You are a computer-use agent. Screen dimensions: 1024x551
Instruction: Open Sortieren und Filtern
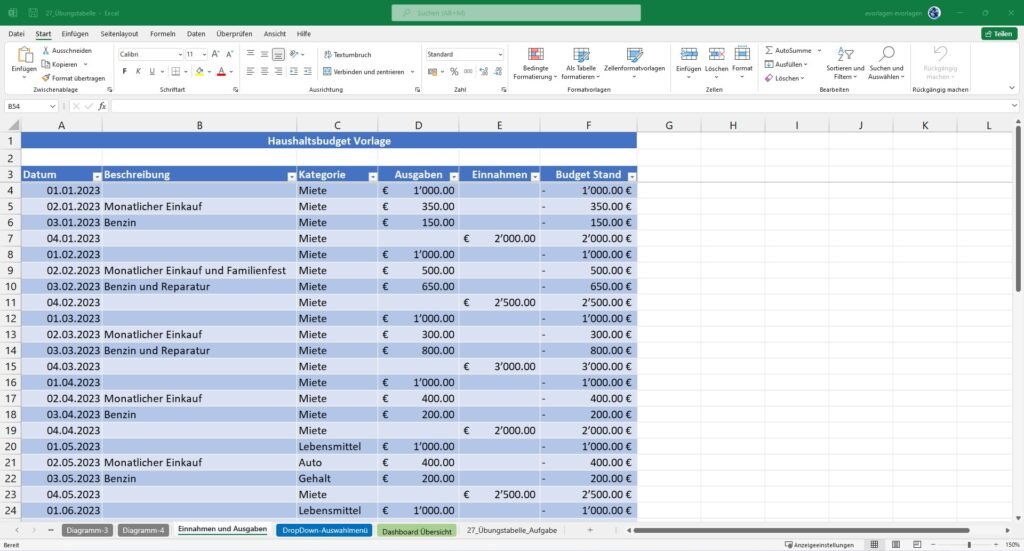(x=845, y=63)
